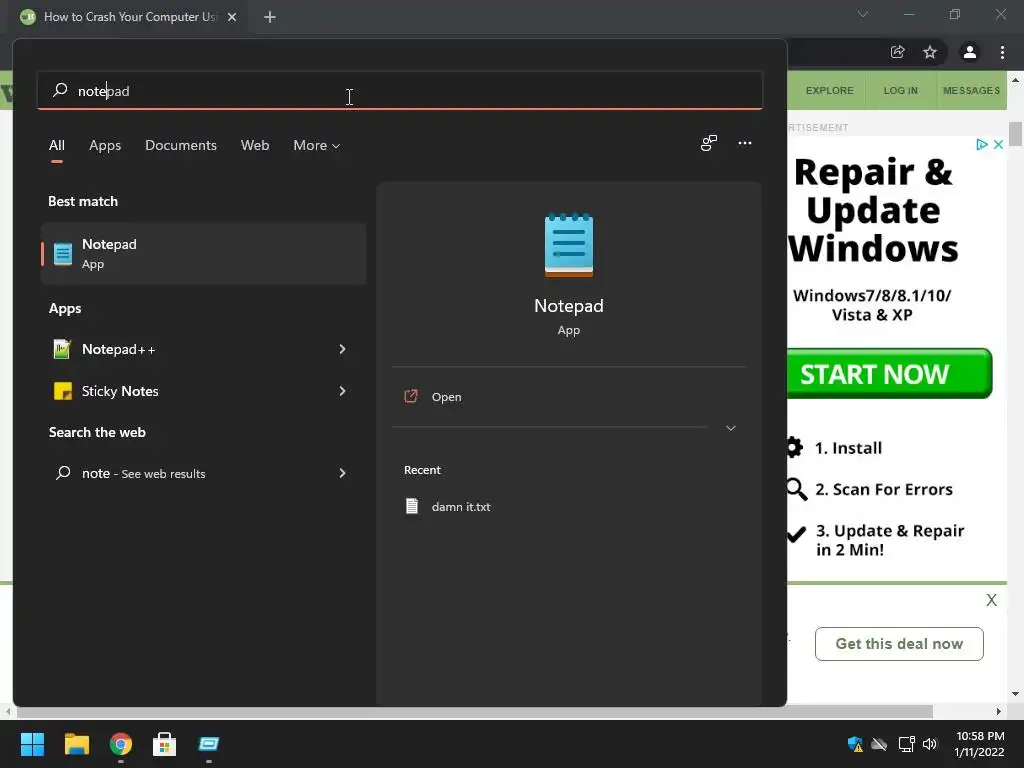Expand more actions chevron below Open
1024x768 pixels.
click(731, 428)
